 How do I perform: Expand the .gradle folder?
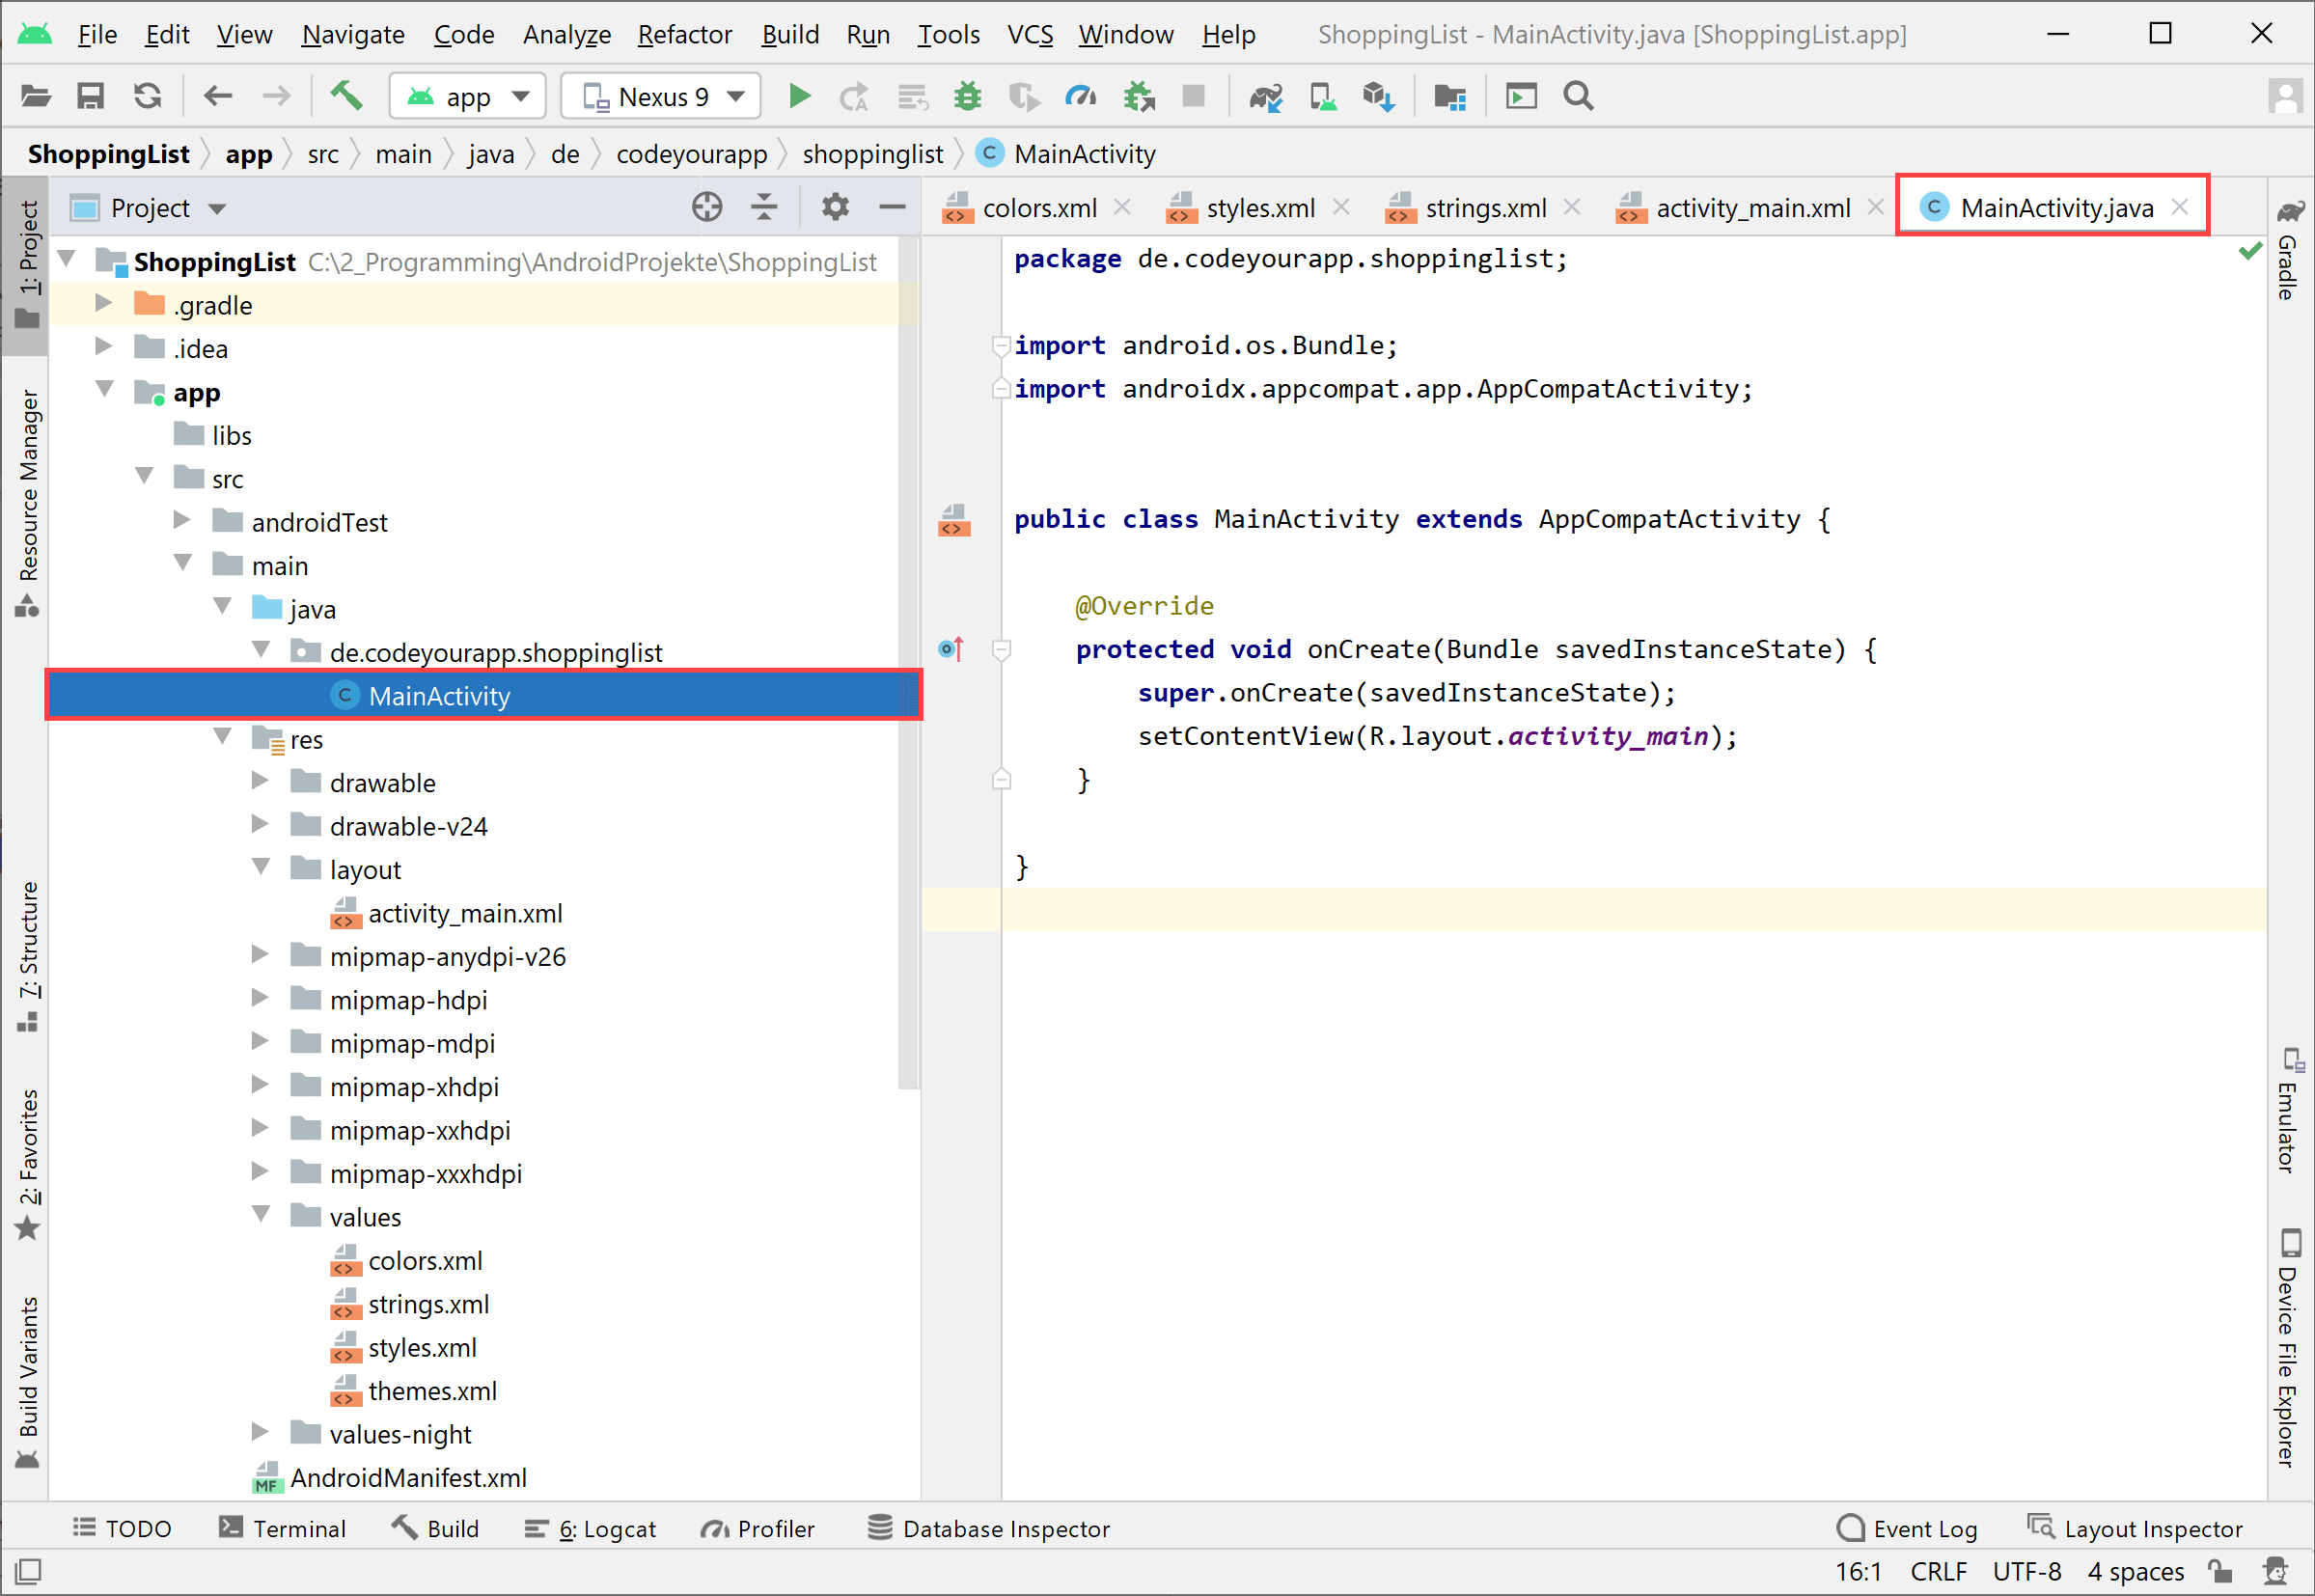(x=103, y=303)
